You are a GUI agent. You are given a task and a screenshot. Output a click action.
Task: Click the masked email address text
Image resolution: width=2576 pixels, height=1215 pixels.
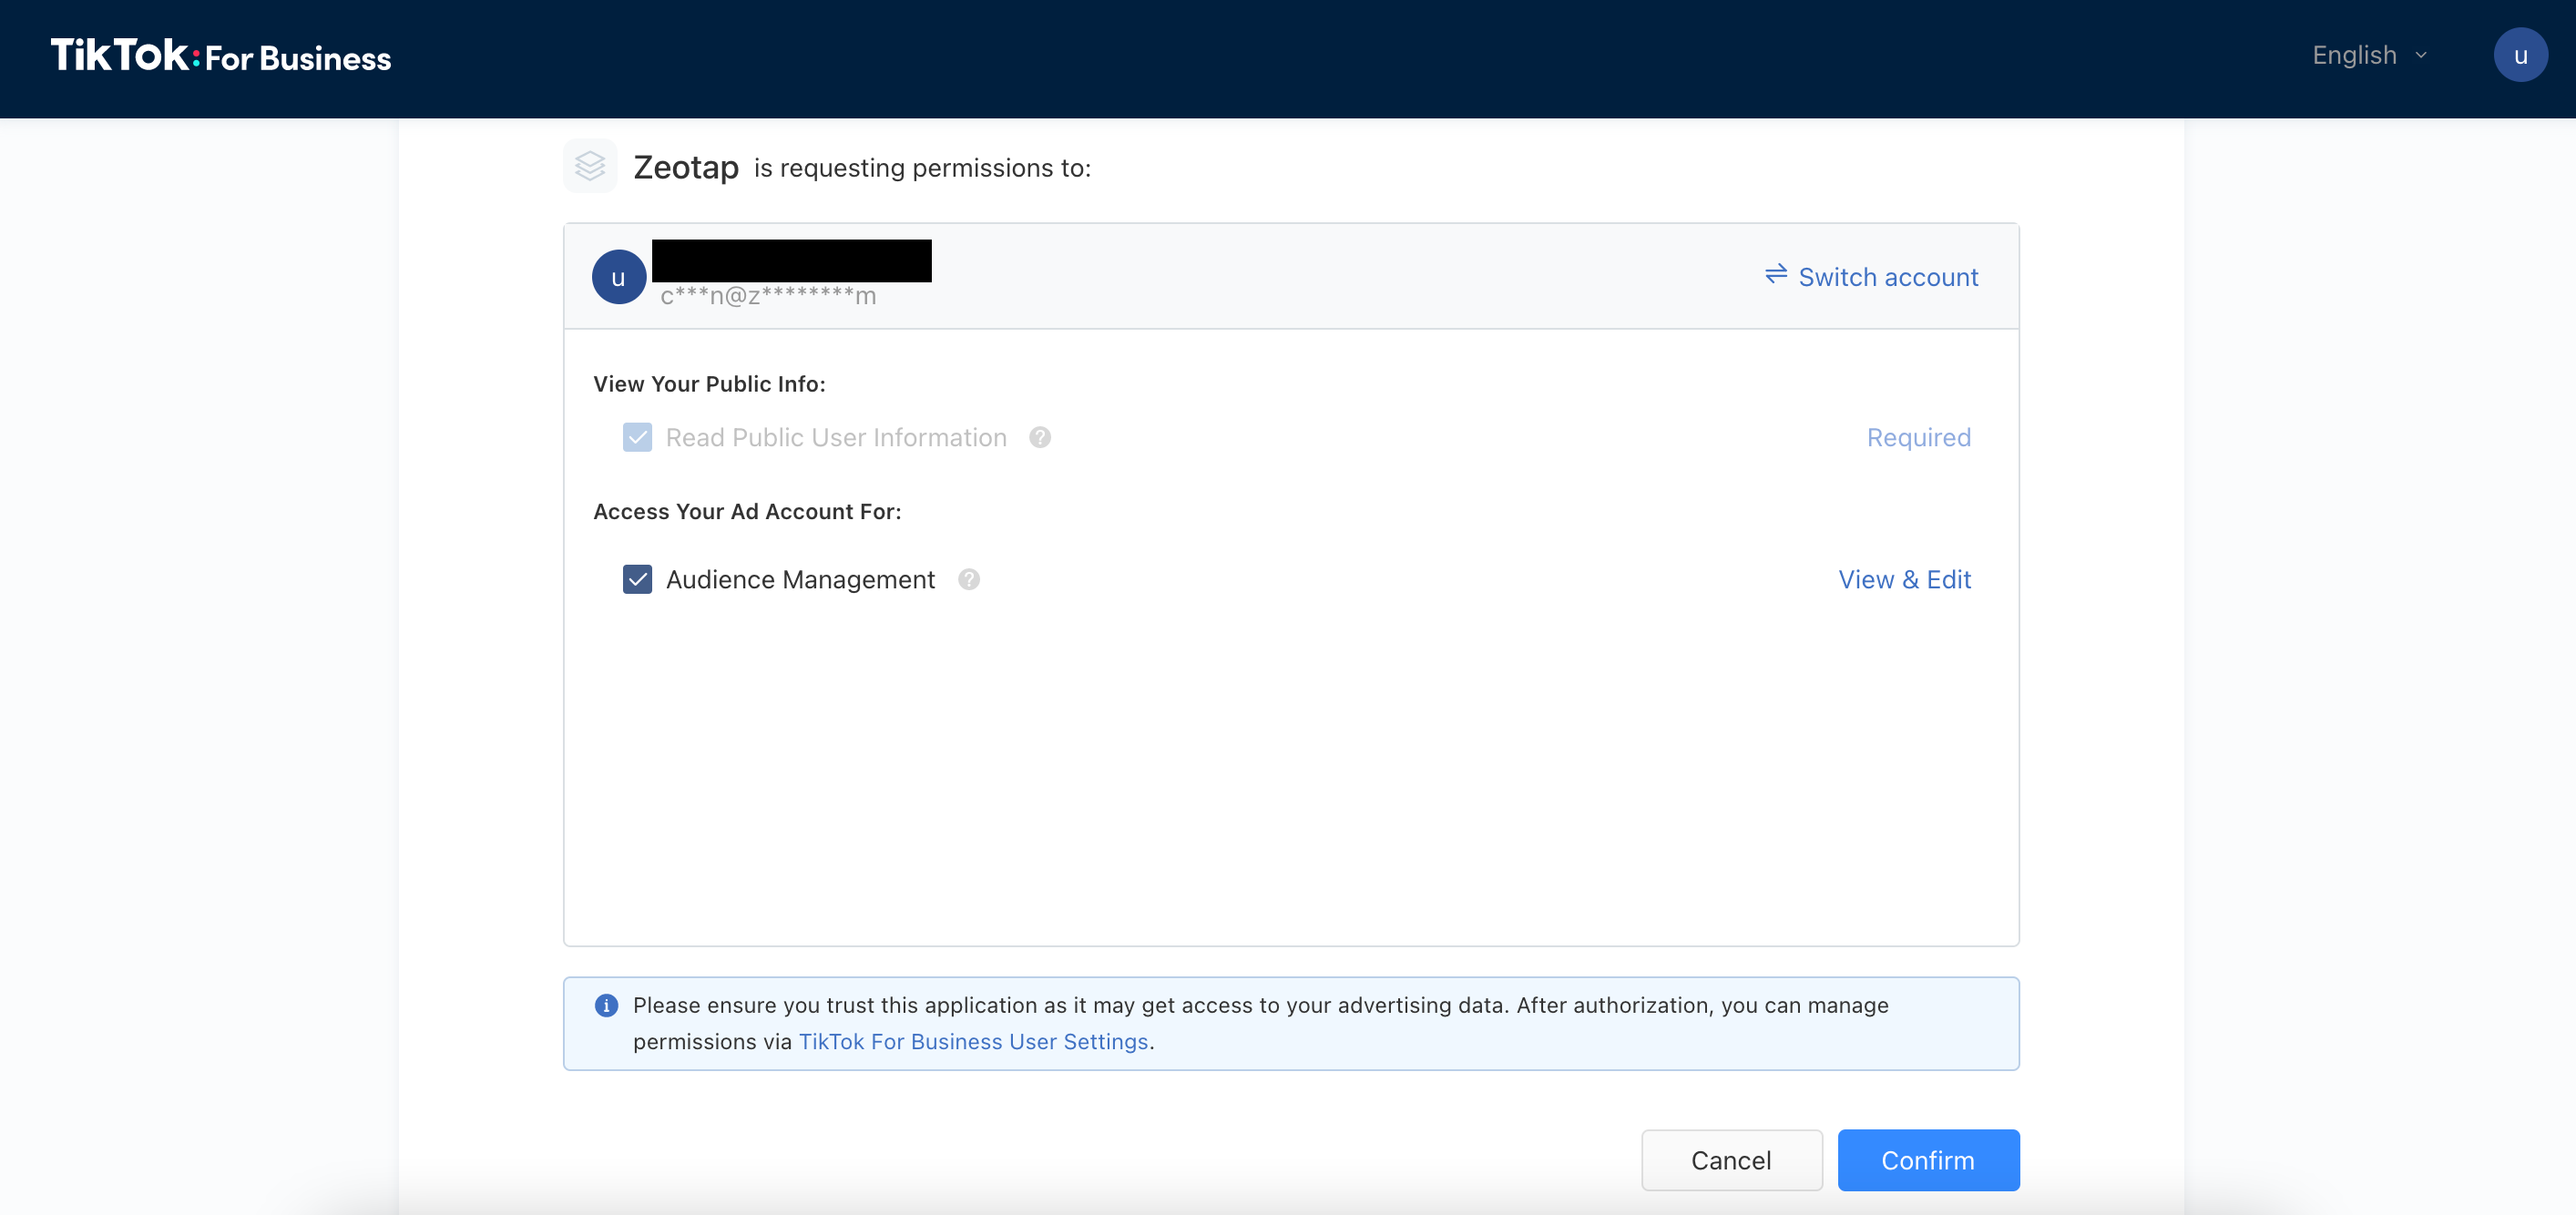pyautogui.click(x=767, y=296)
